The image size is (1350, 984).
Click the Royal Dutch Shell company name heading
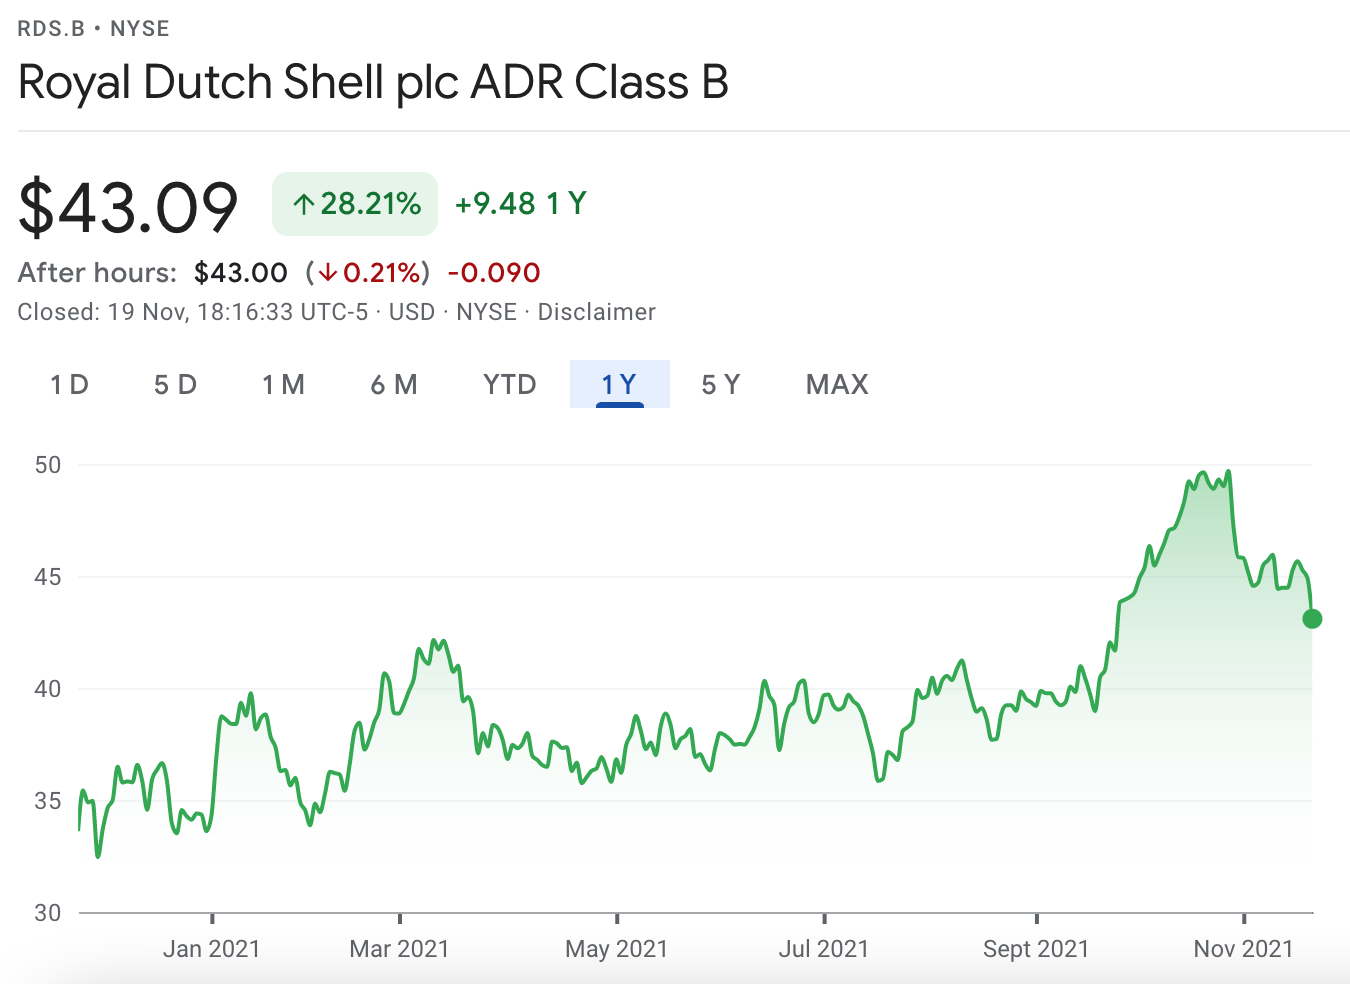[373, 83]
